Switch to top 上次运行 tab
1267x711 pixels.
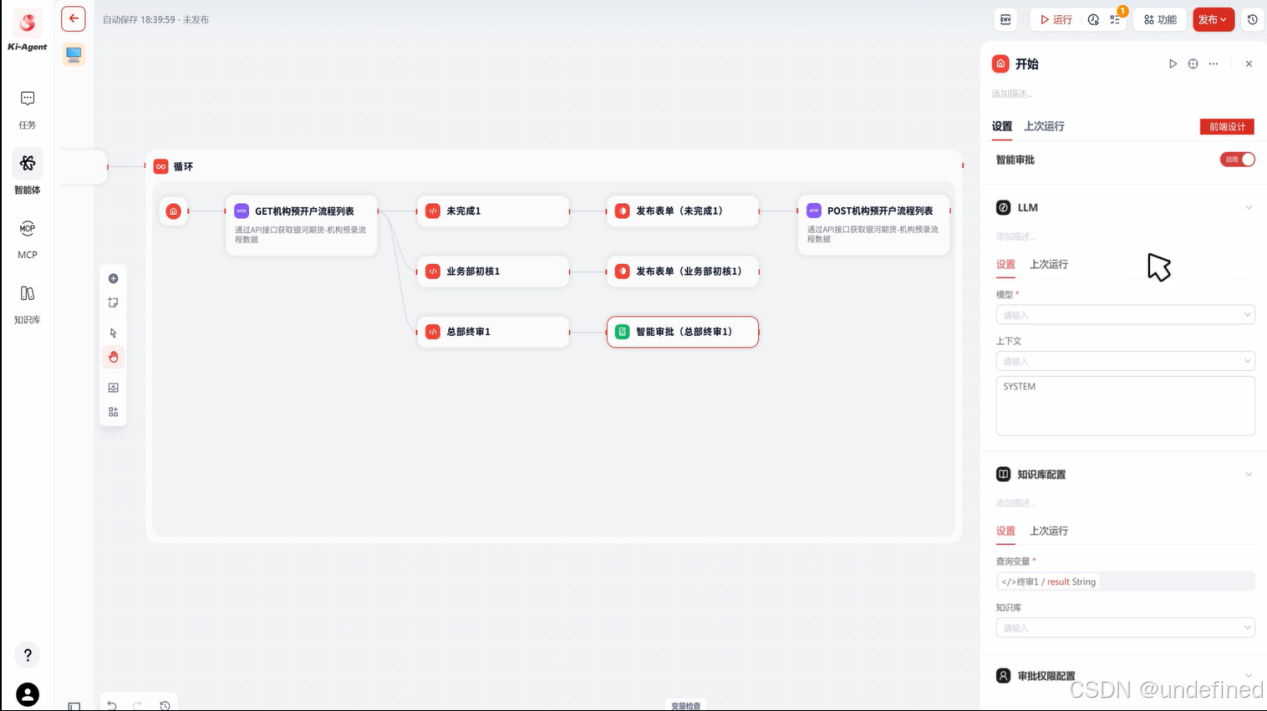[x=1044, y=126]
